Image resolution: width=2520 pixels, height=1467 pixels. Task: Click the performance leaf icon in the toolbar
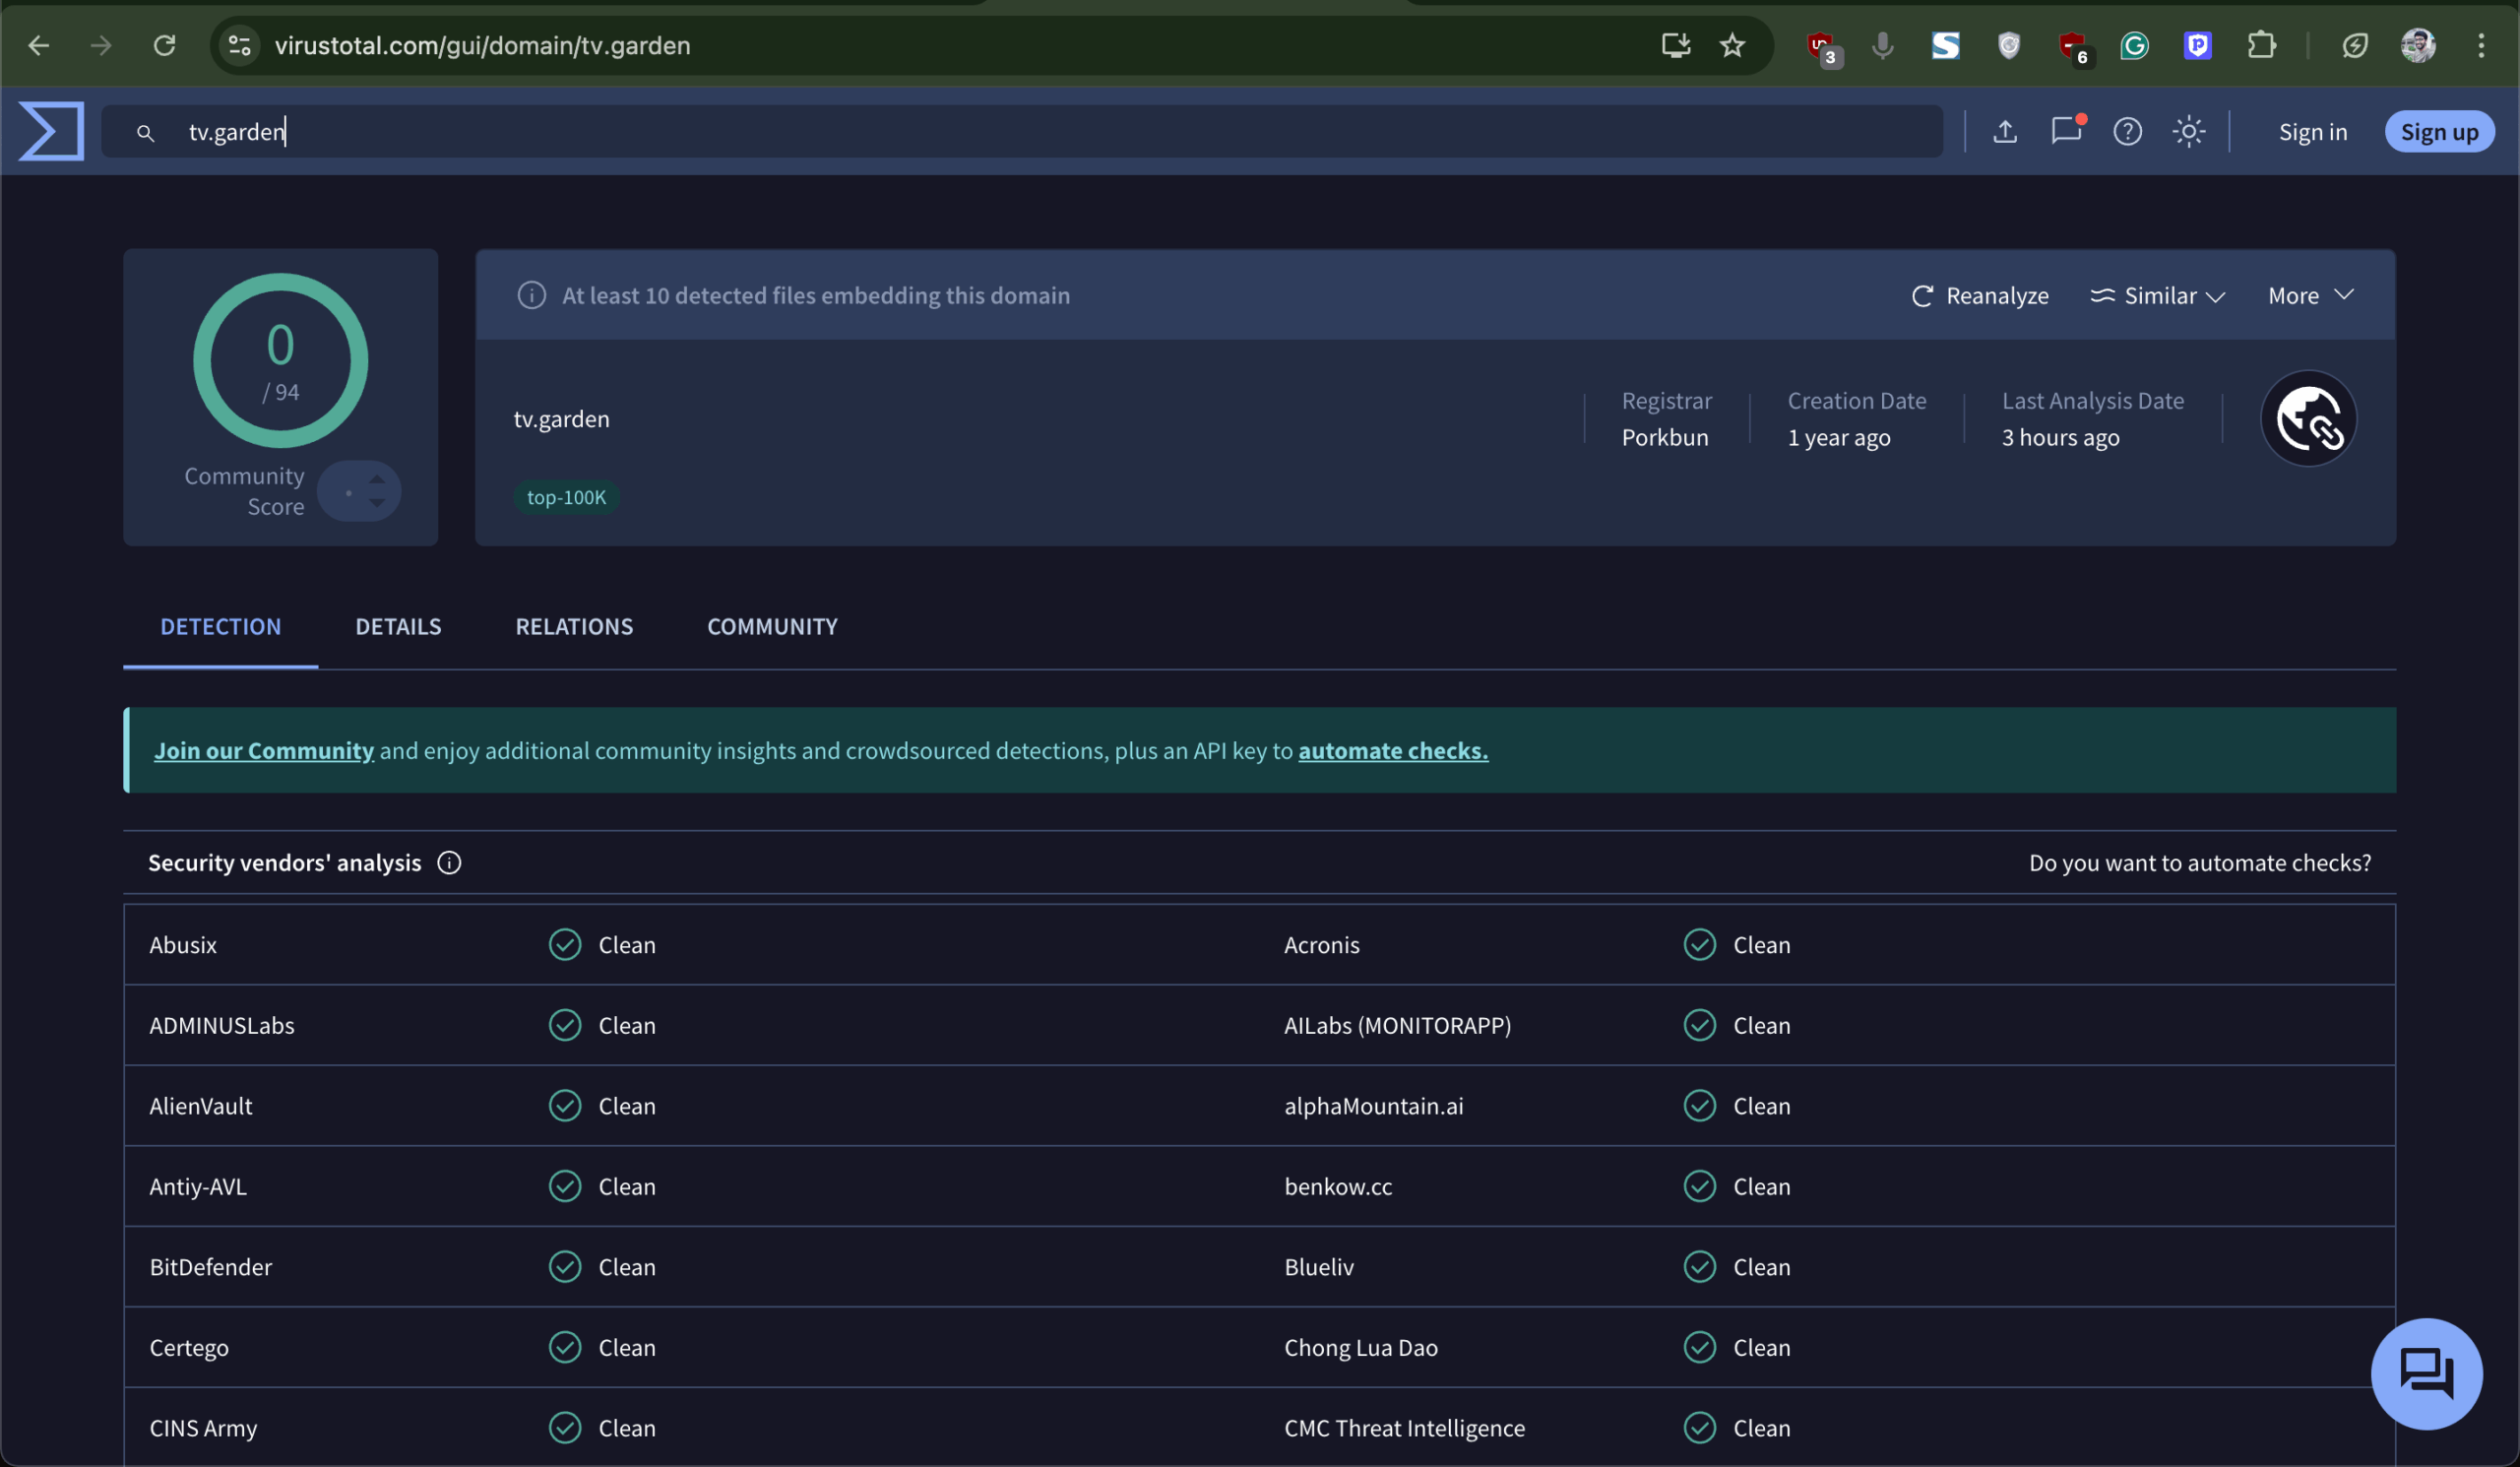(x=2355, y=45)
